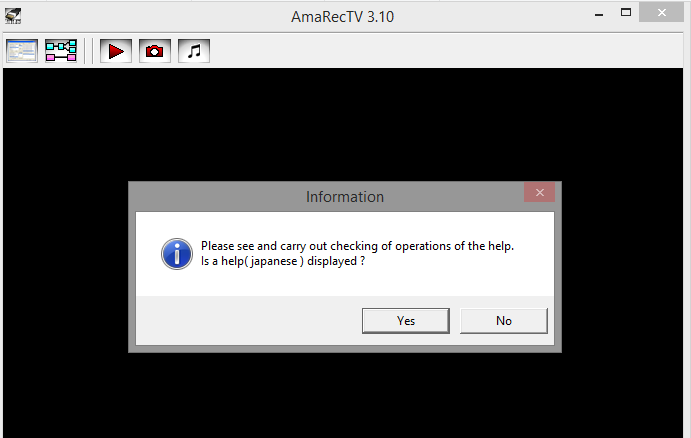Maximize the AmaRecTV window
This screenshot has width=691, height=438.
click(x=626, y=12)
